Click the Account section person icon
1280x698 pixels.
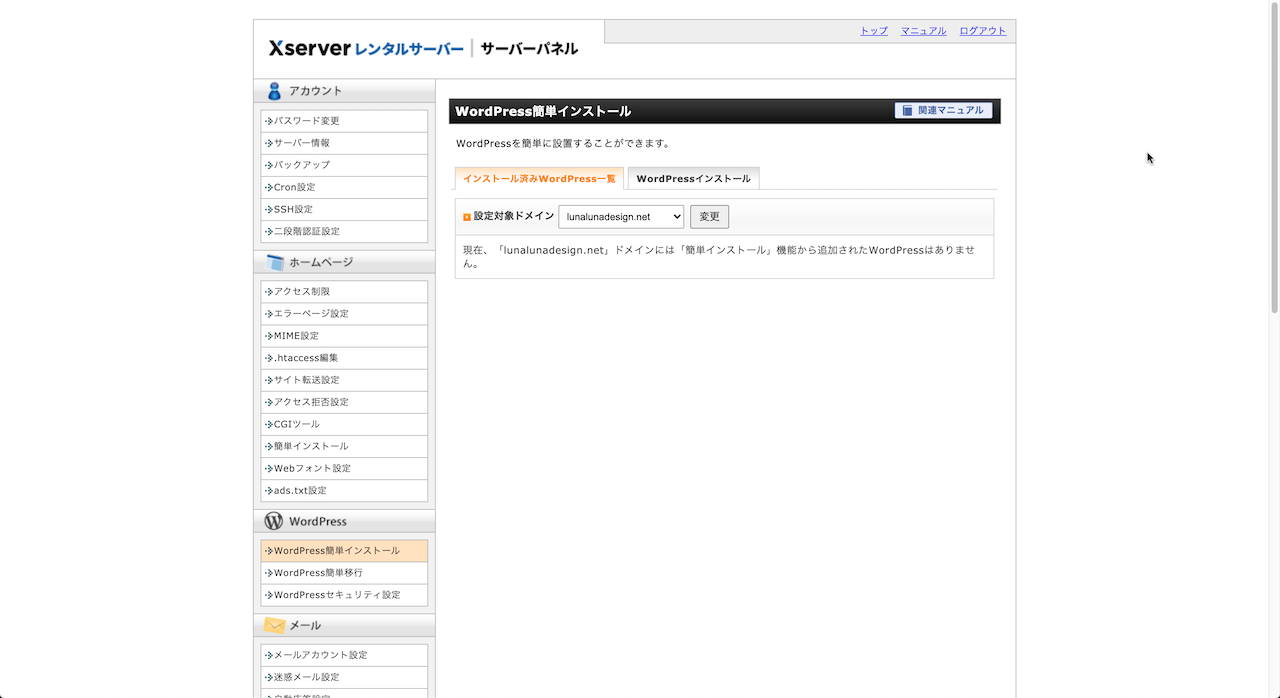[274, 91]
